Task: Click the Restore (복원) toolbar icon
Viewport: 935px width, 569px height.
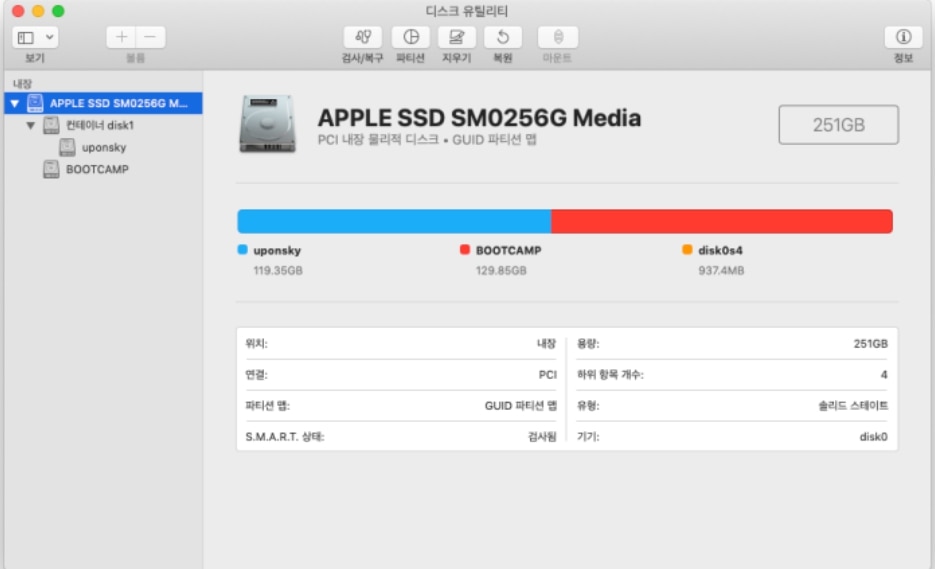Action: pos(503,37)
